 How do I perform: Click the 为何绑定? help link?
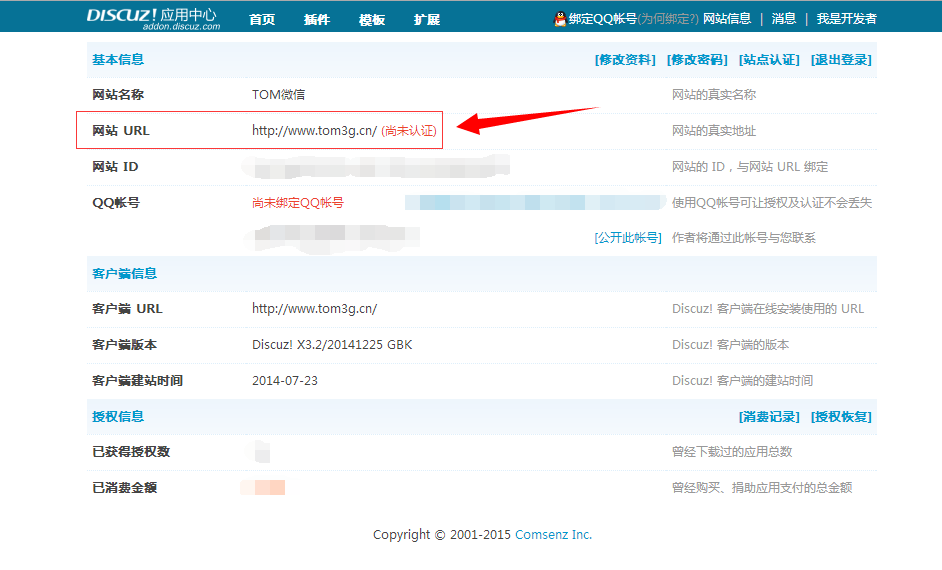(668, 19)
